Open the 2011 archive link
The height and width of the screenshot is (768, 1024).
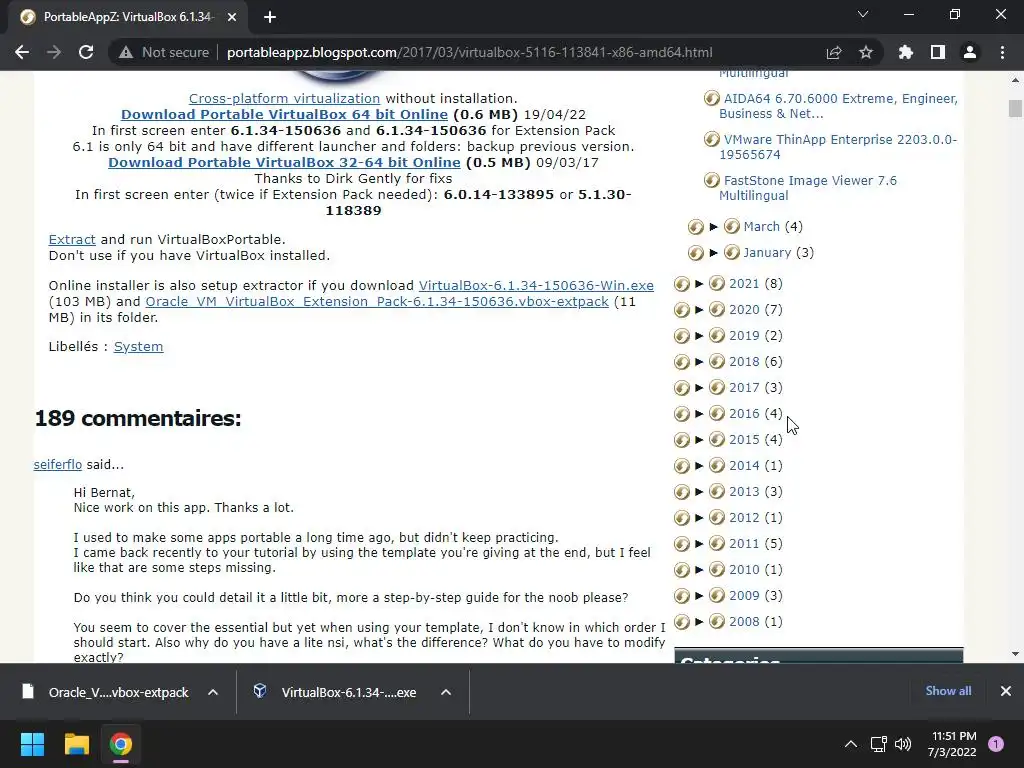(x=744, y=543)
